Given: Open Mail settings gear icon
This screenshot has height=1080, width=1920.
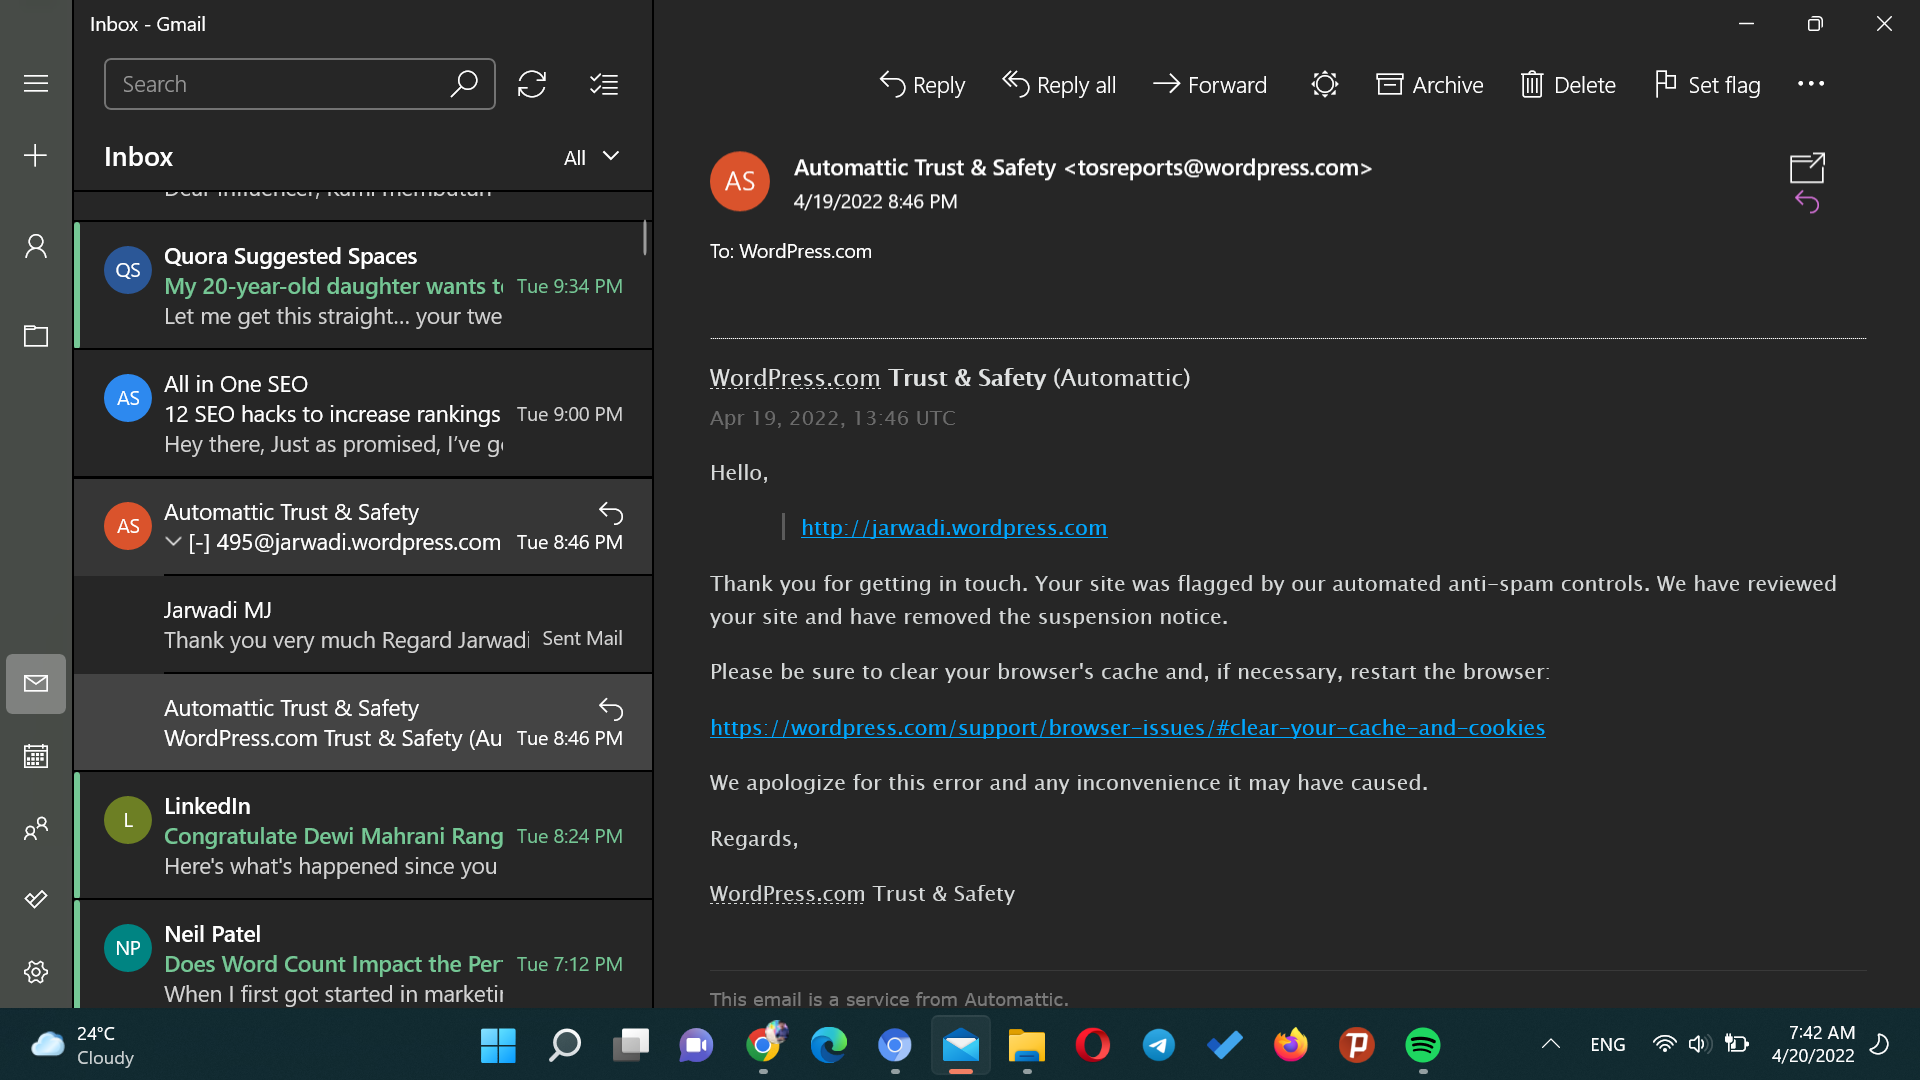Looking at the screenshot, I should pyautogui.click(x=36, y=971).
